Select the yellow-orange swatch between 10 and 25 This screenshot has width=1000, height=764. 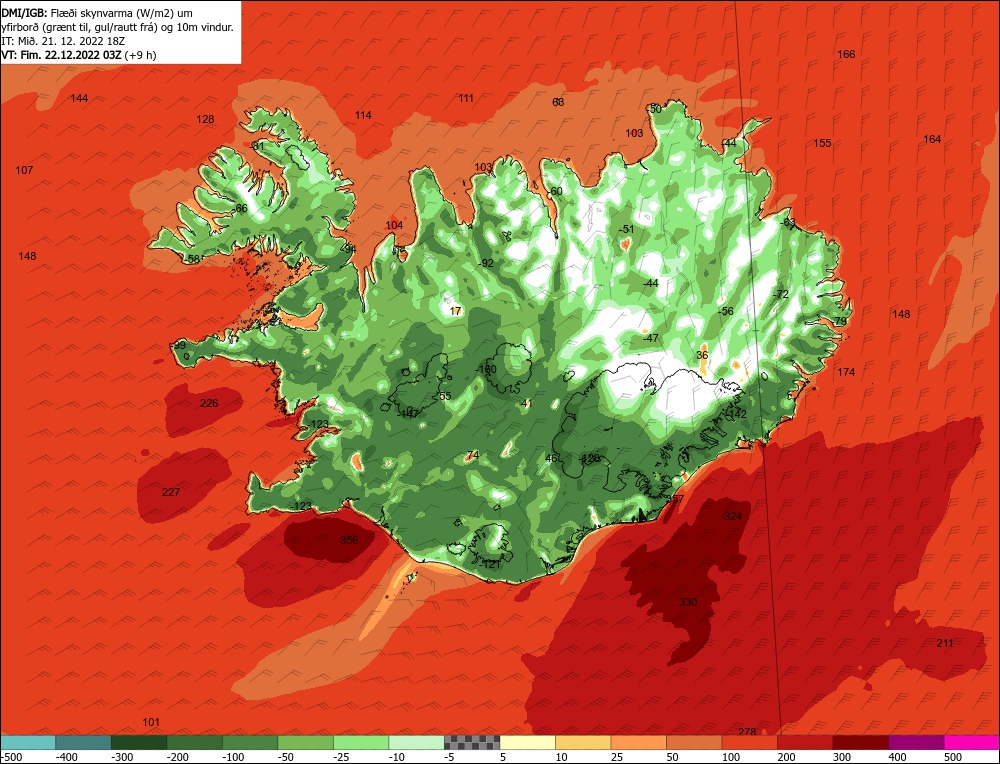[583, 742]
